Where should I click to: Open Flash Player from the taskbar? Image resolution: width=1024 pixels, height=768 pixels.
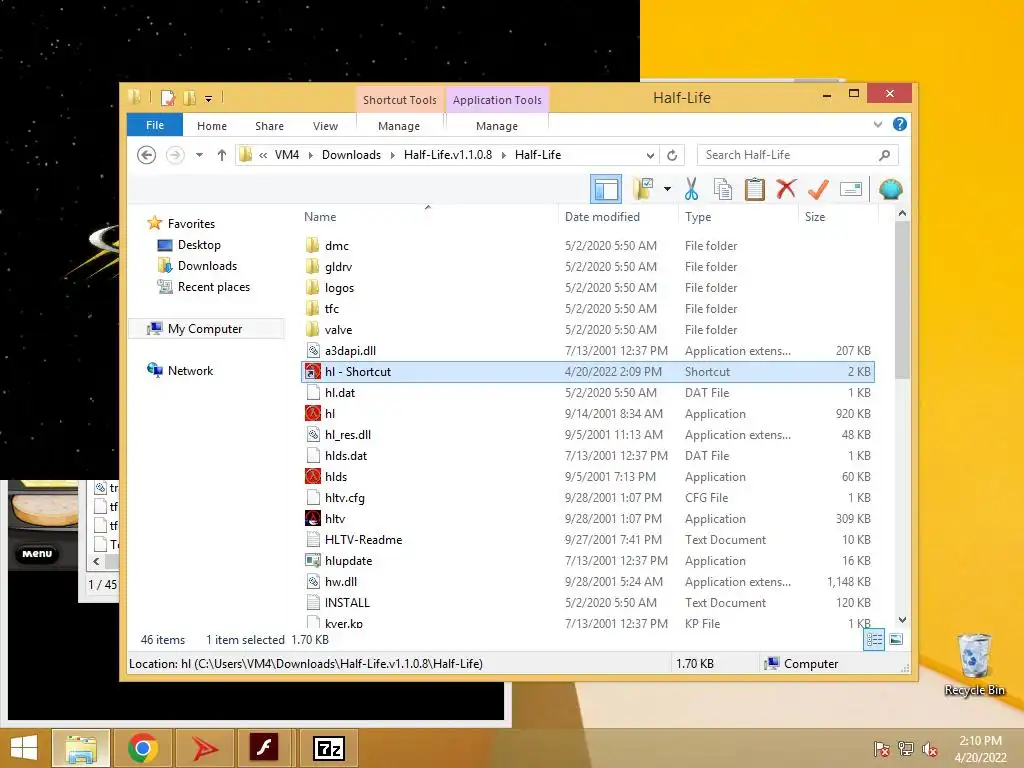click(264, 748)
